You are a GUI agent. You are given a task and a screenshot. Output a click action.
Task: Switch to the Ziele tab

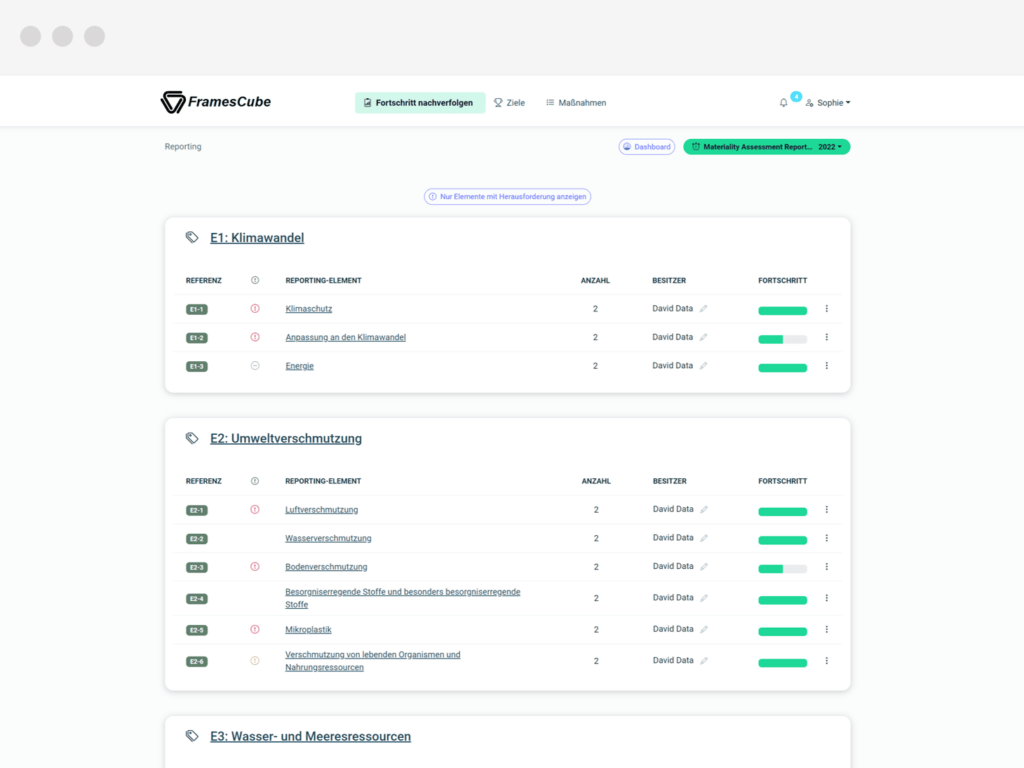[x=509, y=103]
